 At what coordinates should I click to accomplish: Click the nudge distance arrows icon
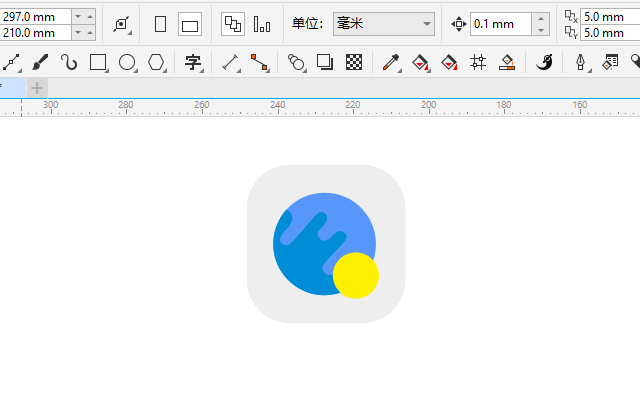(459, 24)
